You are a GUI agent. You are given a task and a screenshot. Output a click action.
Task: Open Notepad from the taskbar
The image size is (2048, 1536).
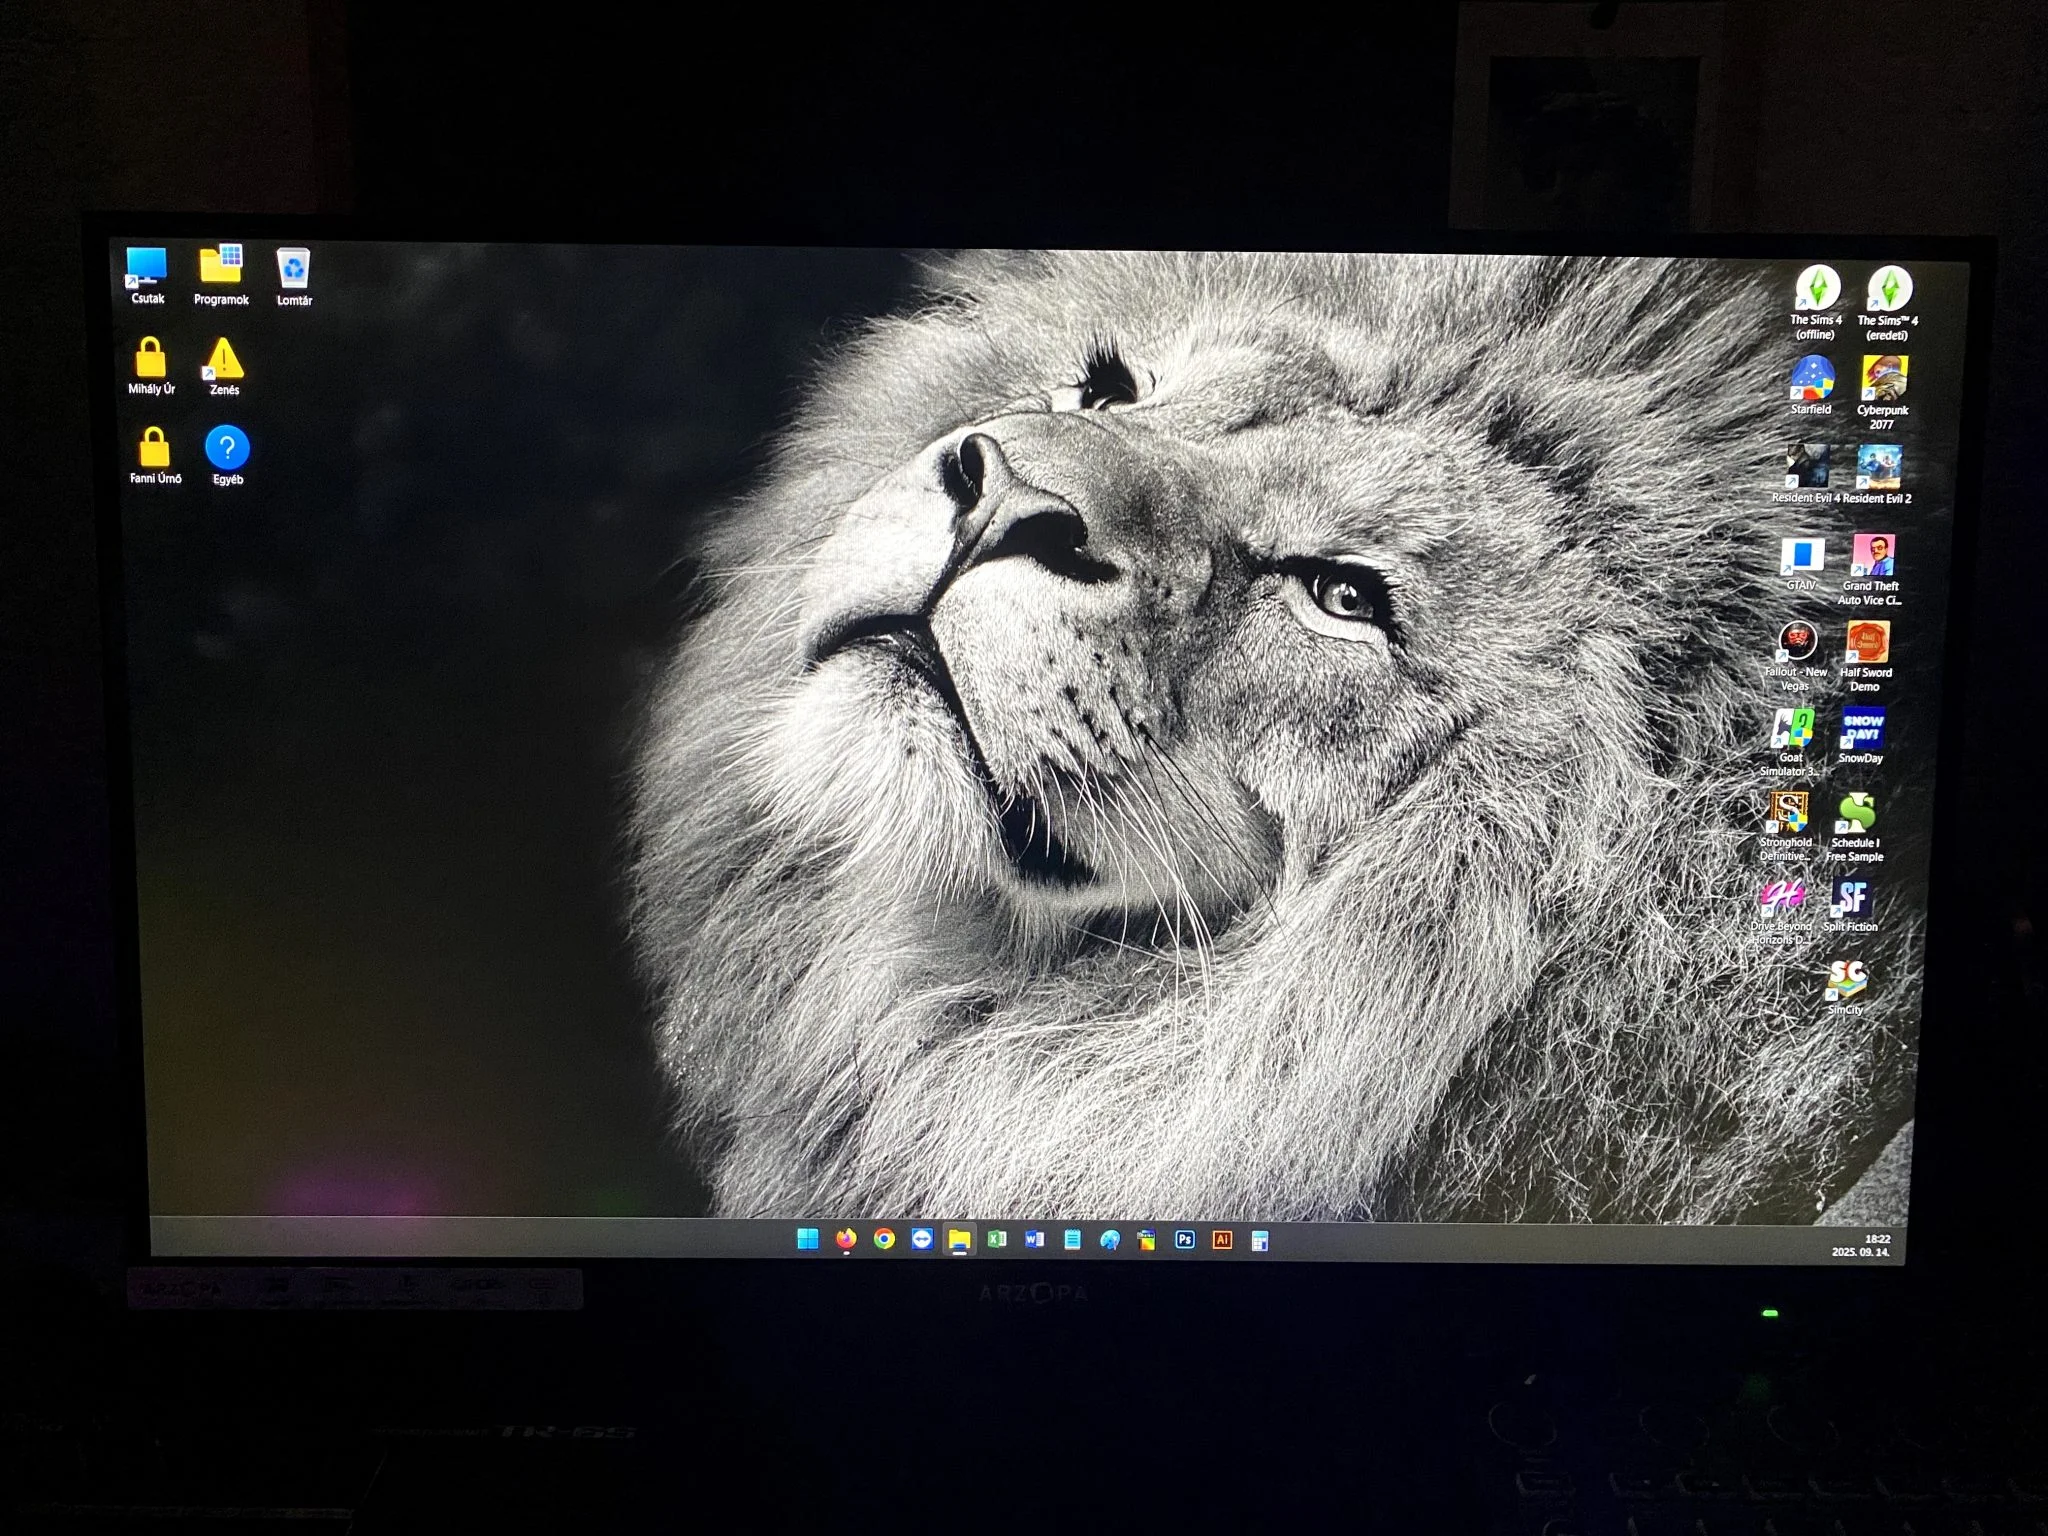click(1072, 1240)
